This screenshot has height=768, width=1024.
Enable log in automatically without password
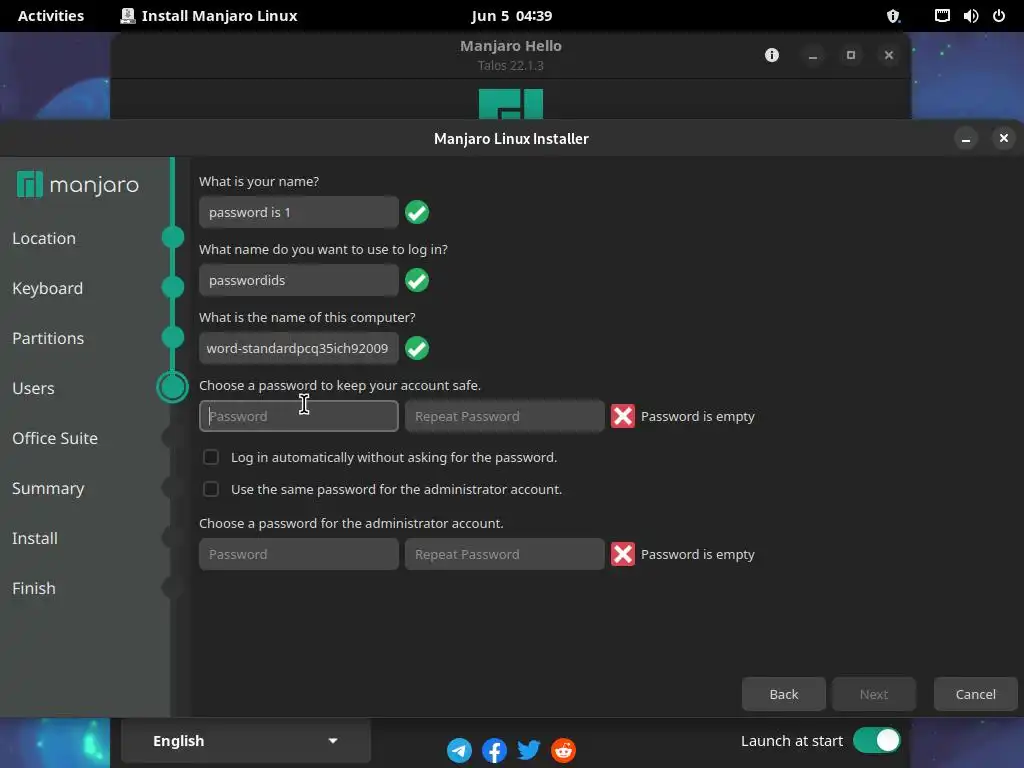pos(211,457)
